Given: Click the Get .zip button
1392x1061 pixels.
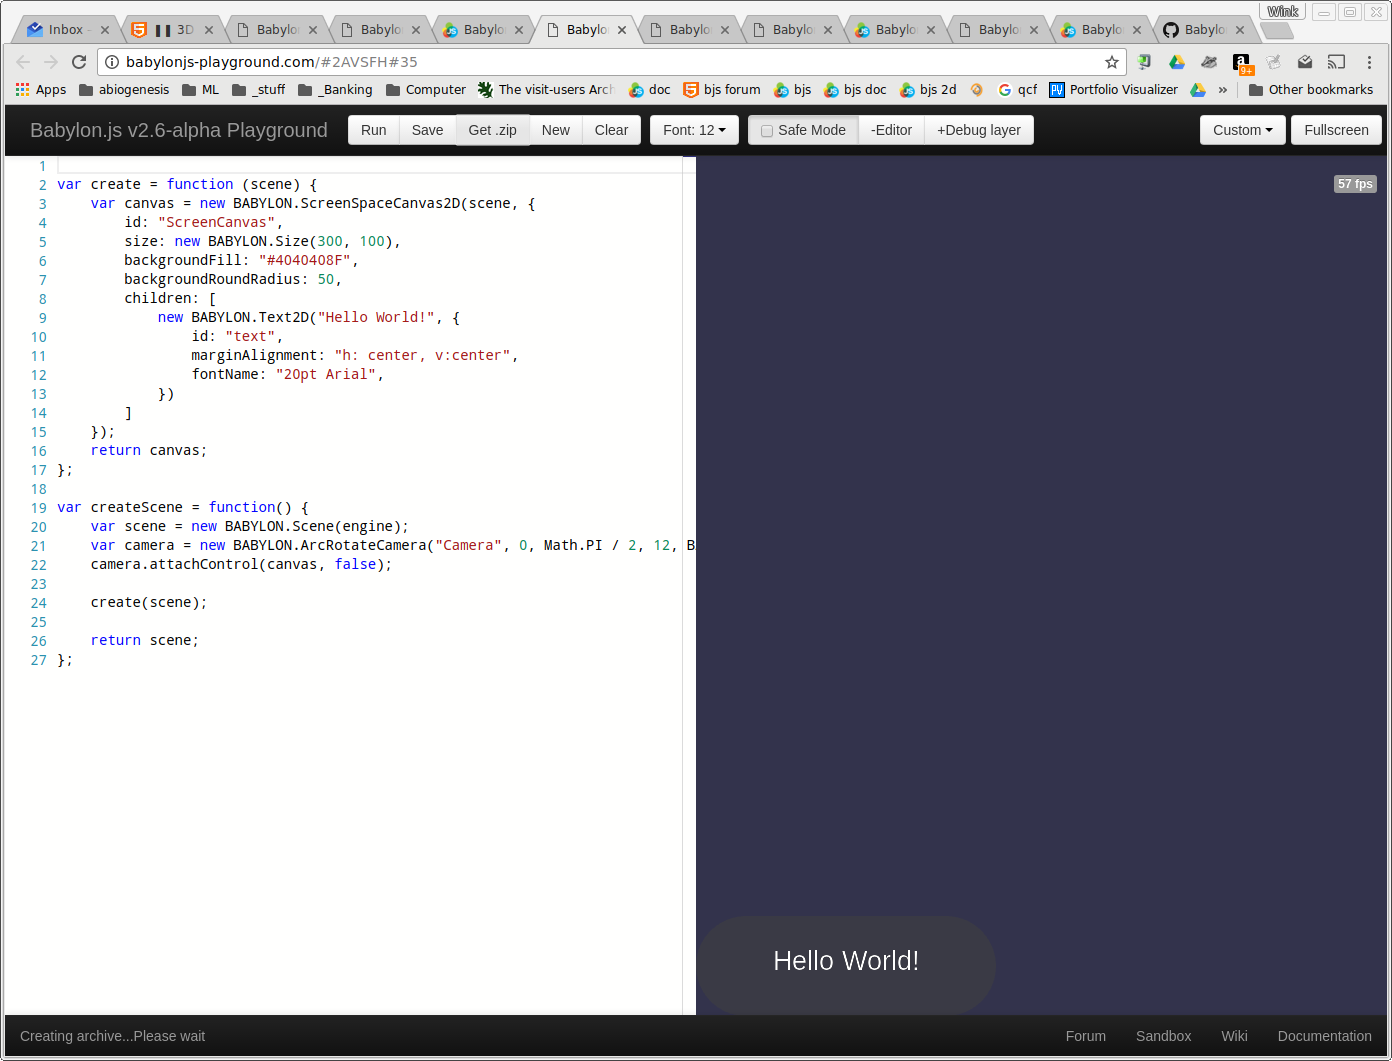Looking at the screenshot, I should (x=493, y=130).
